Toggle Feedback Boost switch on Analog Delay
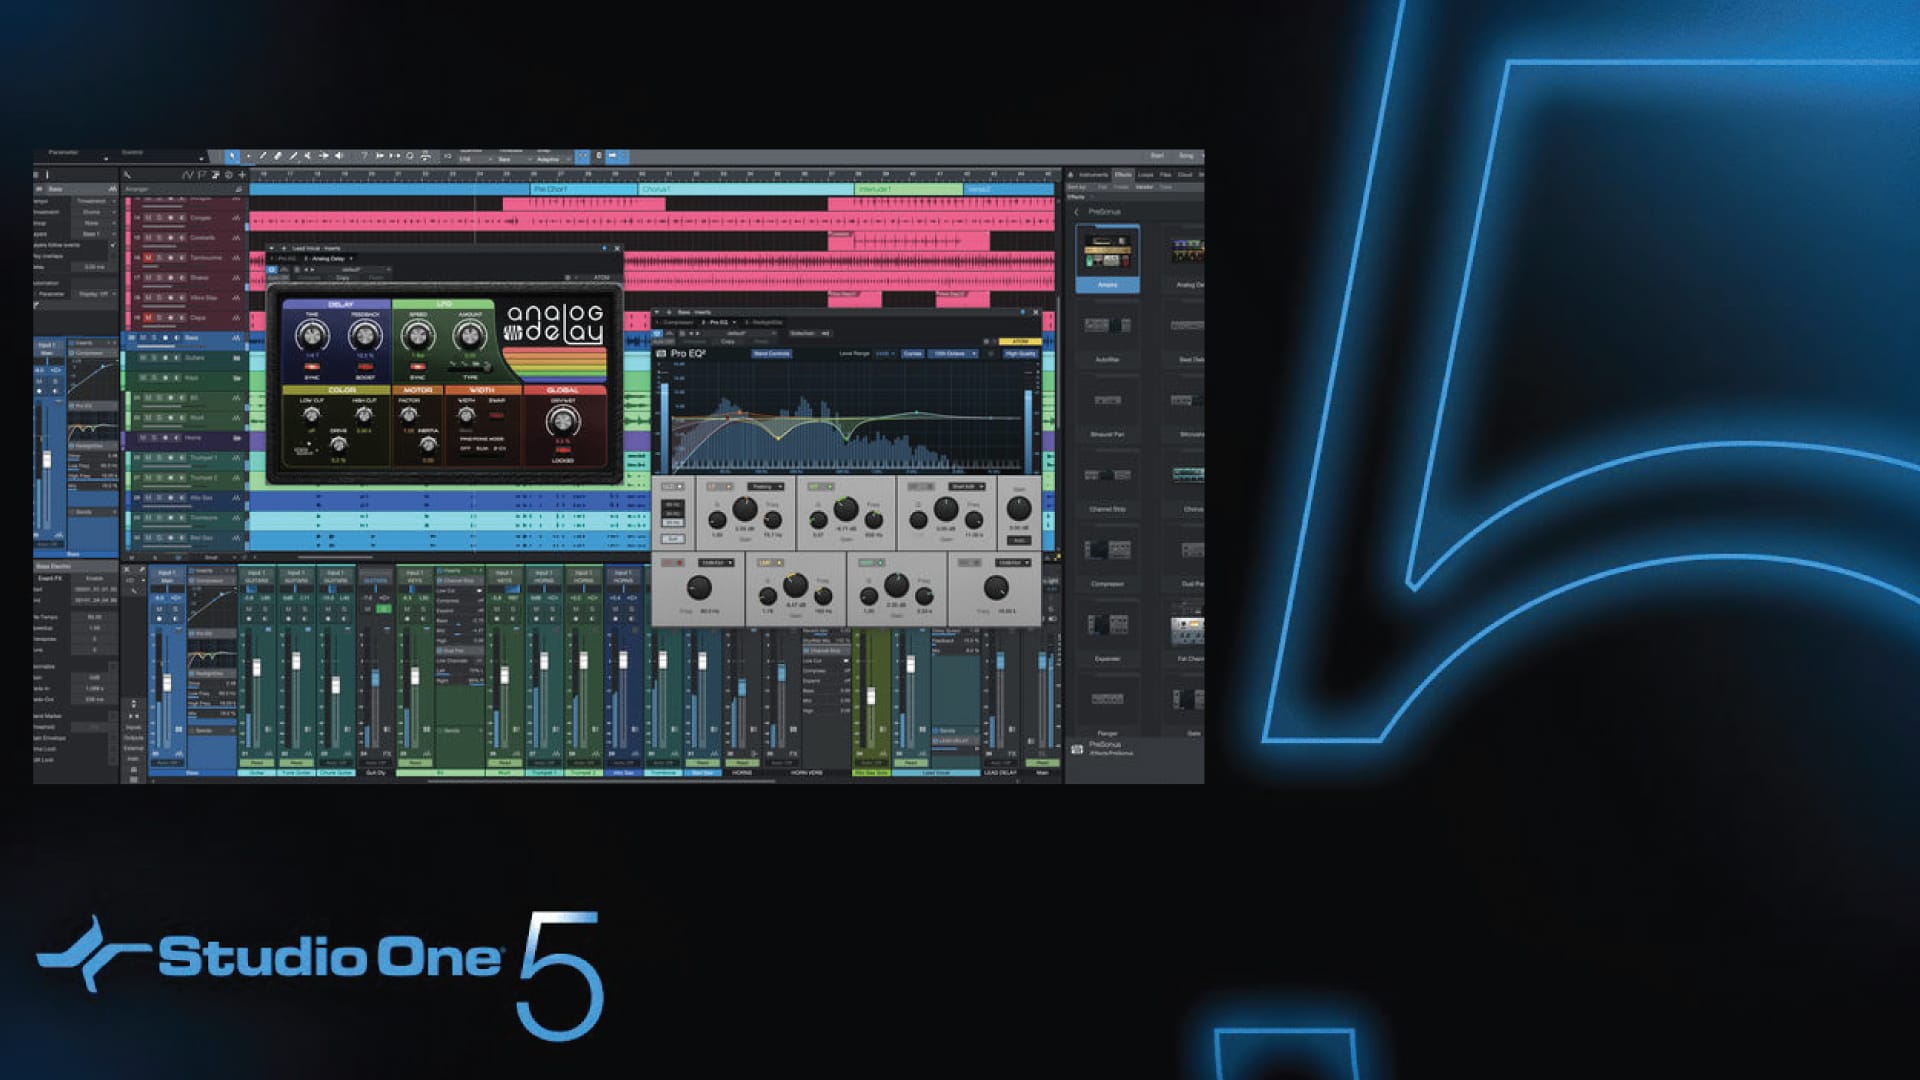This screenshot has height=1080, width=1920. [x=365, y=367]
